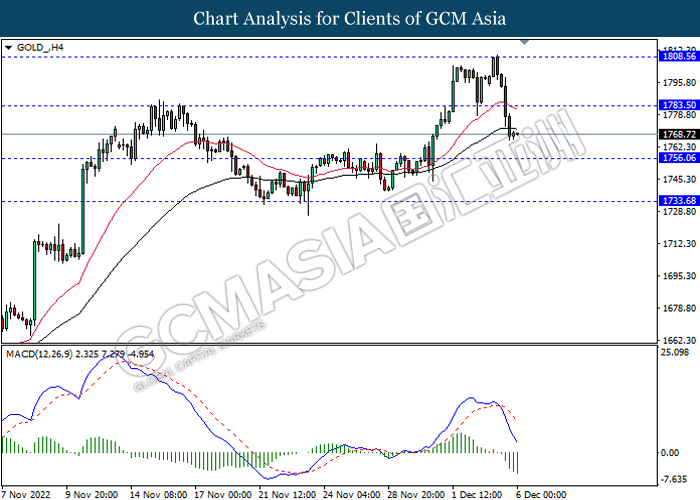
Task: Click the 1778.80 price axis value
Action: 680,115
